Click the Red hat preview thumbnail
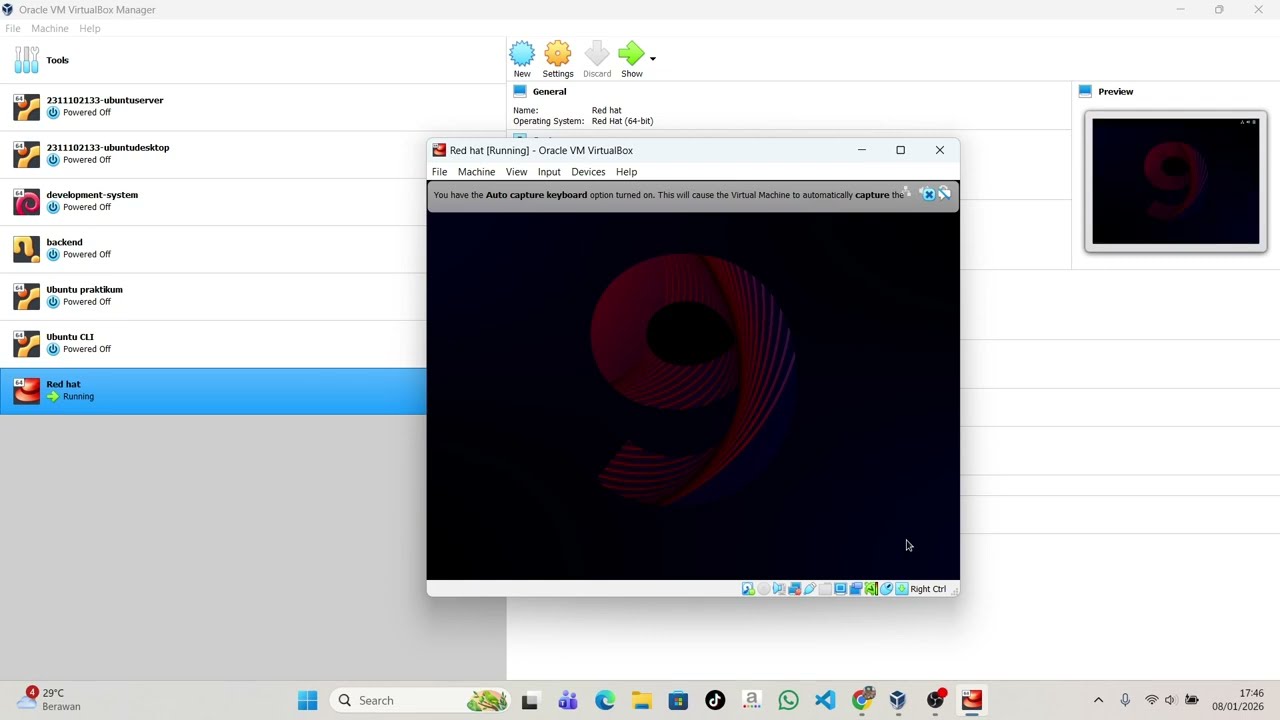 [x=1175, y=181]
